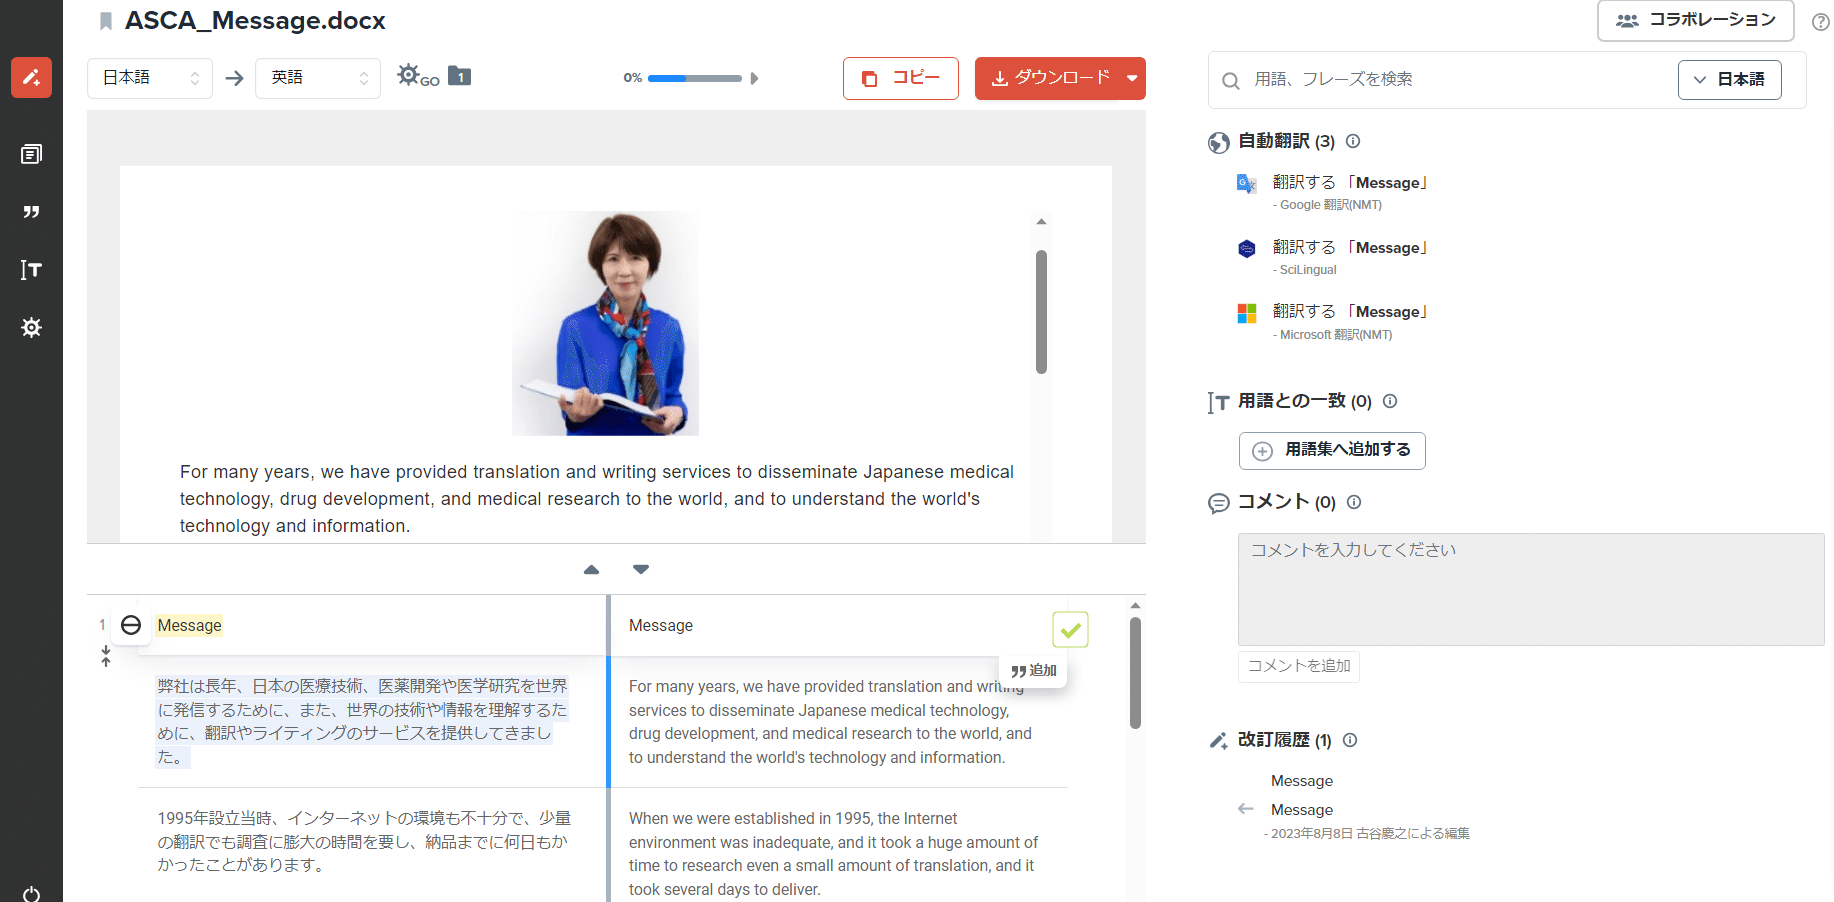1834x902 pixels.
Task: Click the folder icon with number 1
Action: [459, 76]
